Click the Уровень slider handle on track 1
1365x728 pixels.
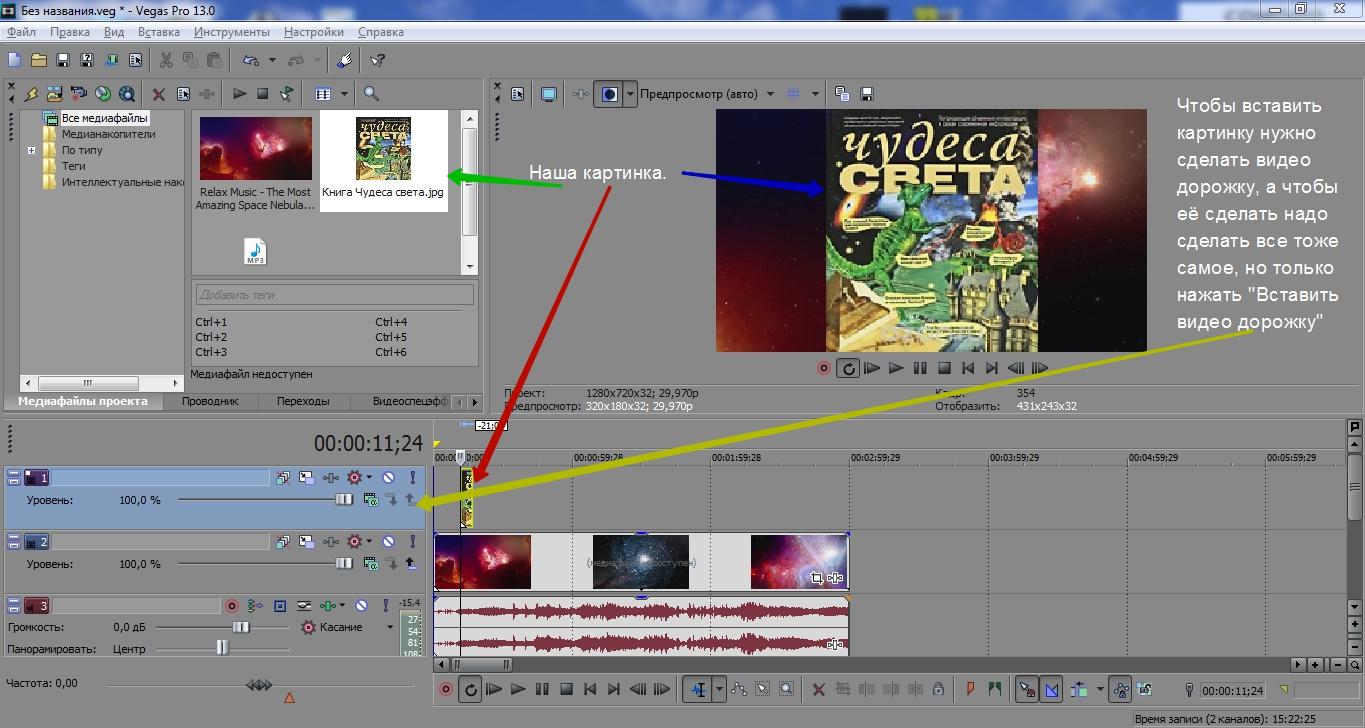(344, 500)
